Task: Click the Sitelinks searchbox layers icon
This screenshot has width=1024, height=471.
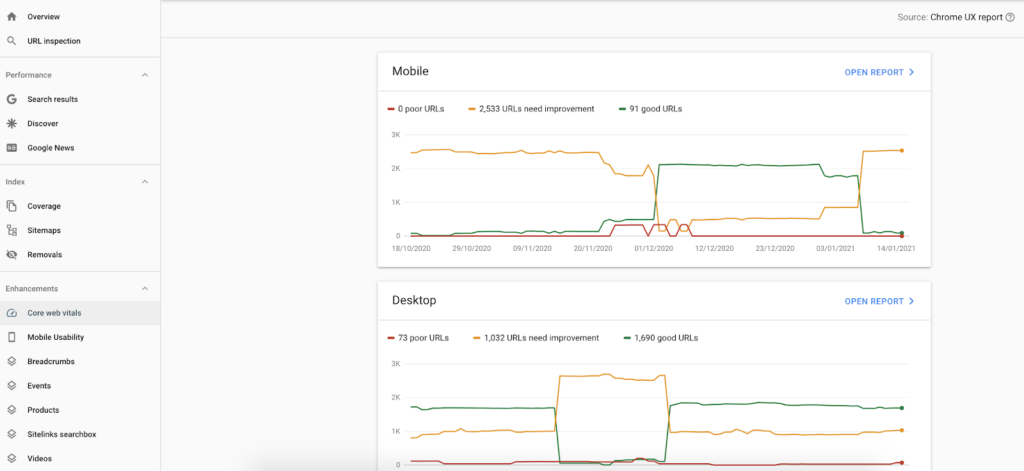Action: tap(11, 434)
